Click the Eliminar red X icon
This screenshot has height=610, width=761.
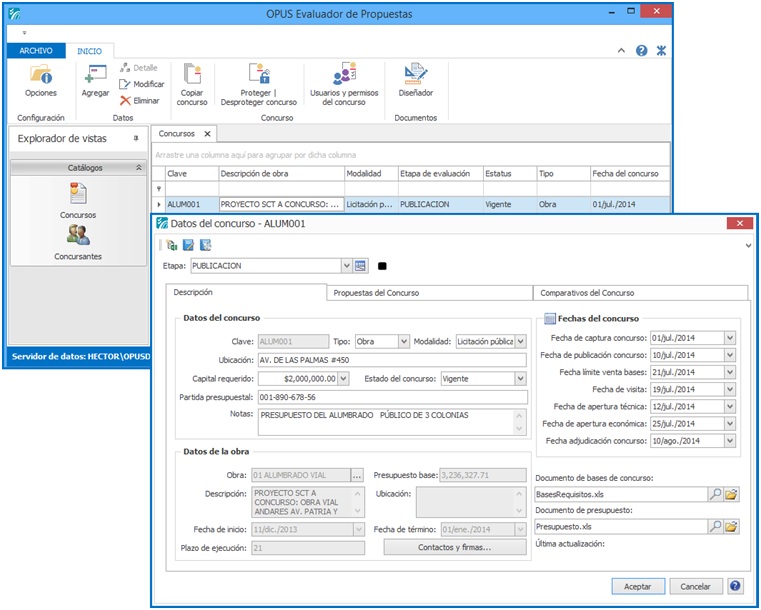[x=125, y=101]
